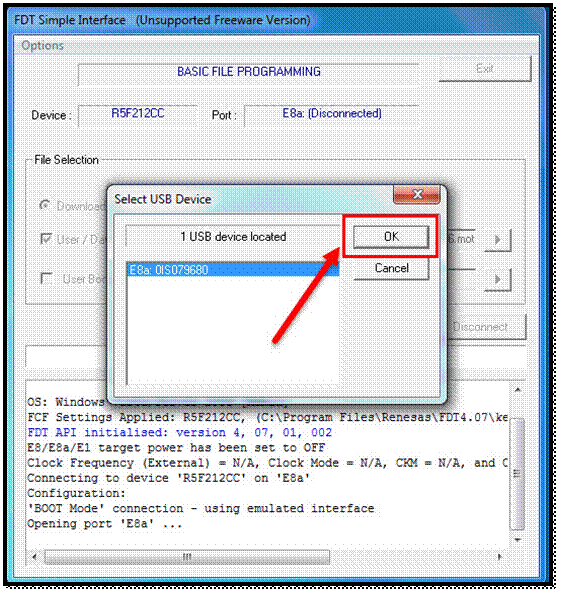The height and width of the screenshot is (595, 562).
Task: Click the "Connecting to device 'R5F212CC'" log line
Action: (x=168, y=478)
